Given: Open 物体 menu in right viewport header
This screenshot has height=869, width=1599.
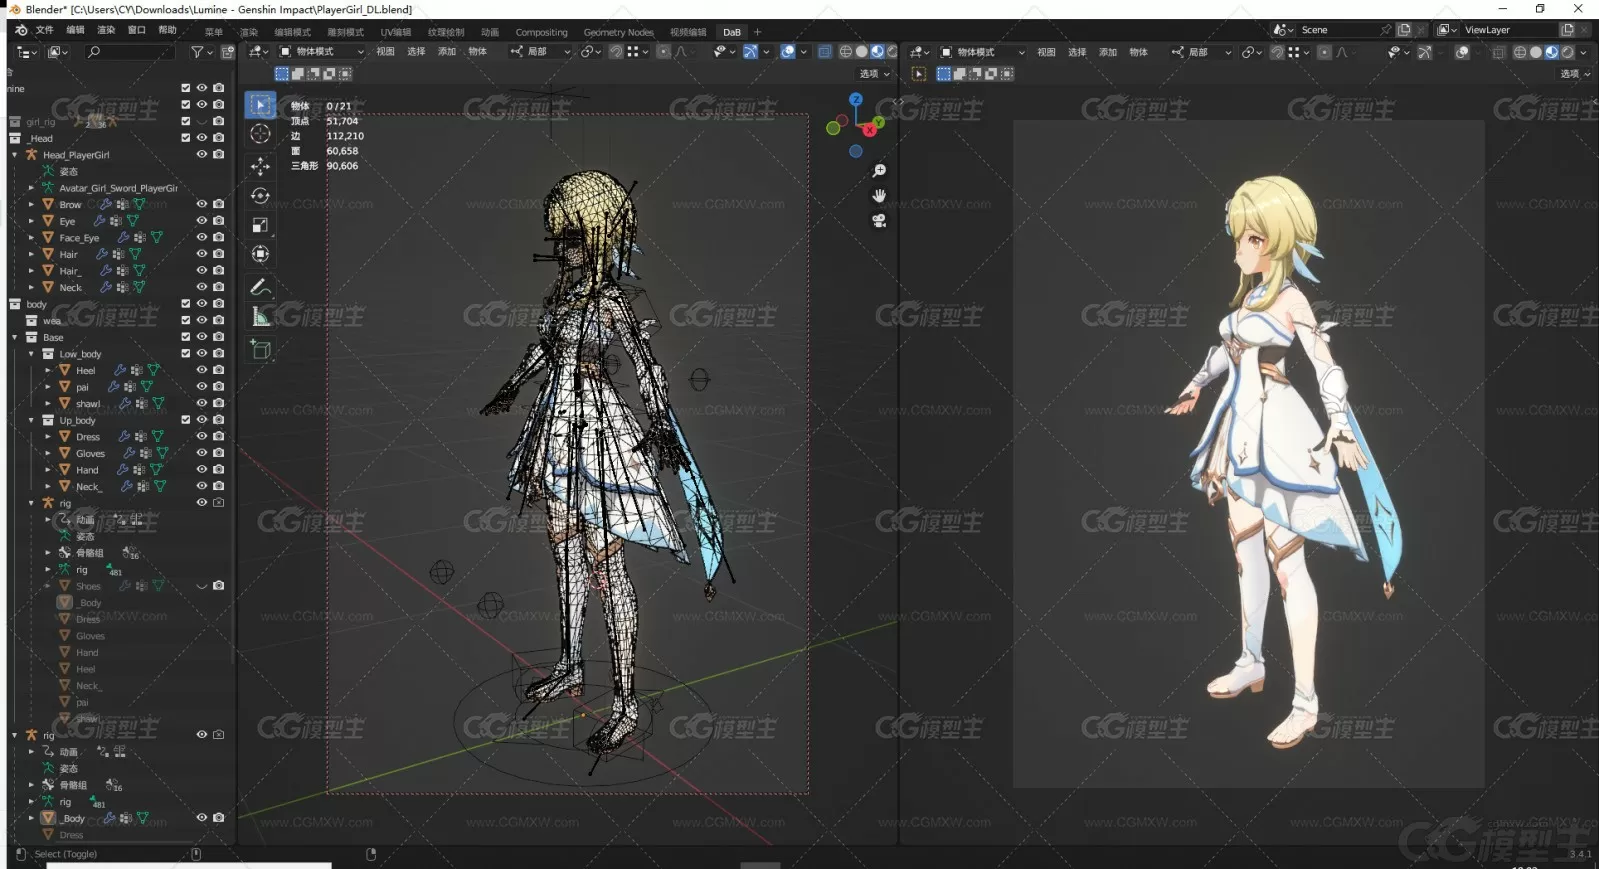Looking at the screenshot, I should coord(1139,52).
